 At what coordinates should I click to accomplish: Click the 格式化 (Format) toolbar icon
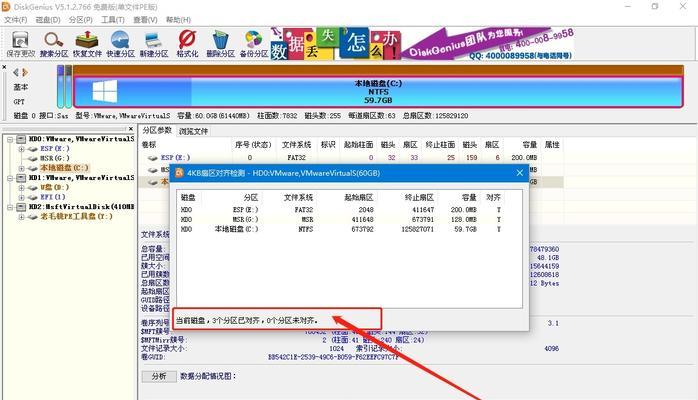coord(187,42)
